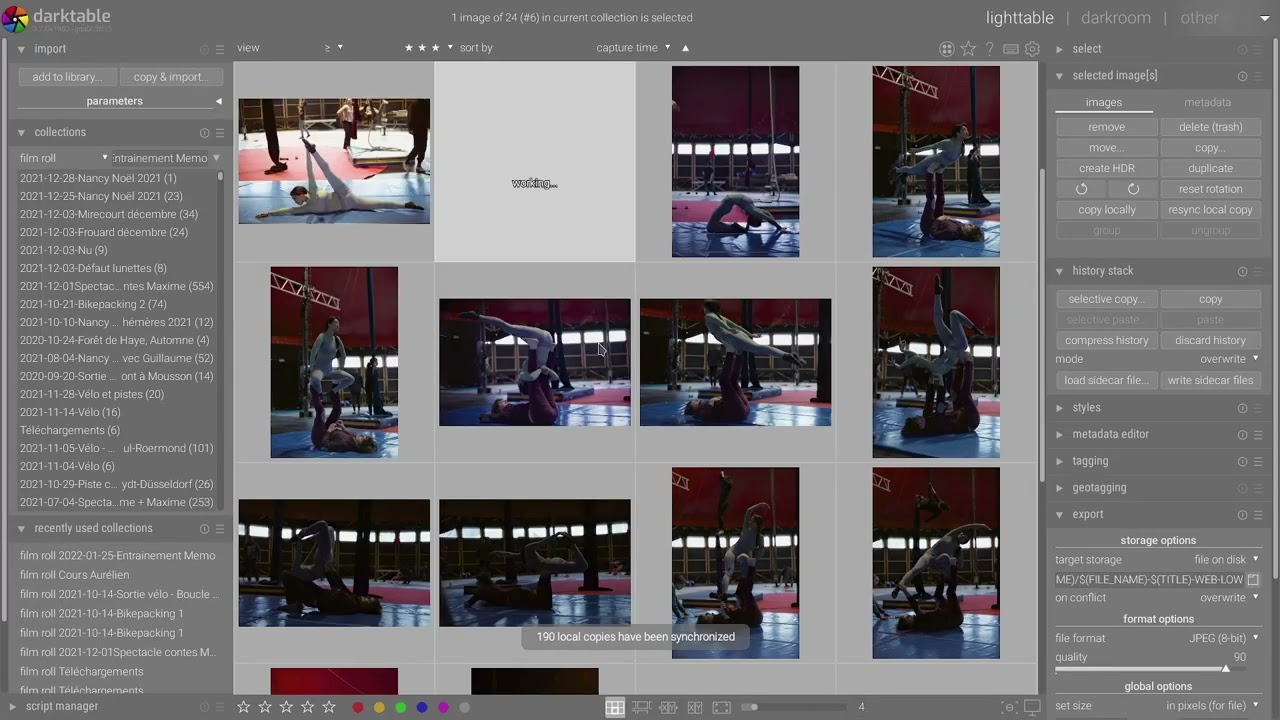Expand the tagging module
Screen dimensions: 1280x720
click(x=1090, y=461)
